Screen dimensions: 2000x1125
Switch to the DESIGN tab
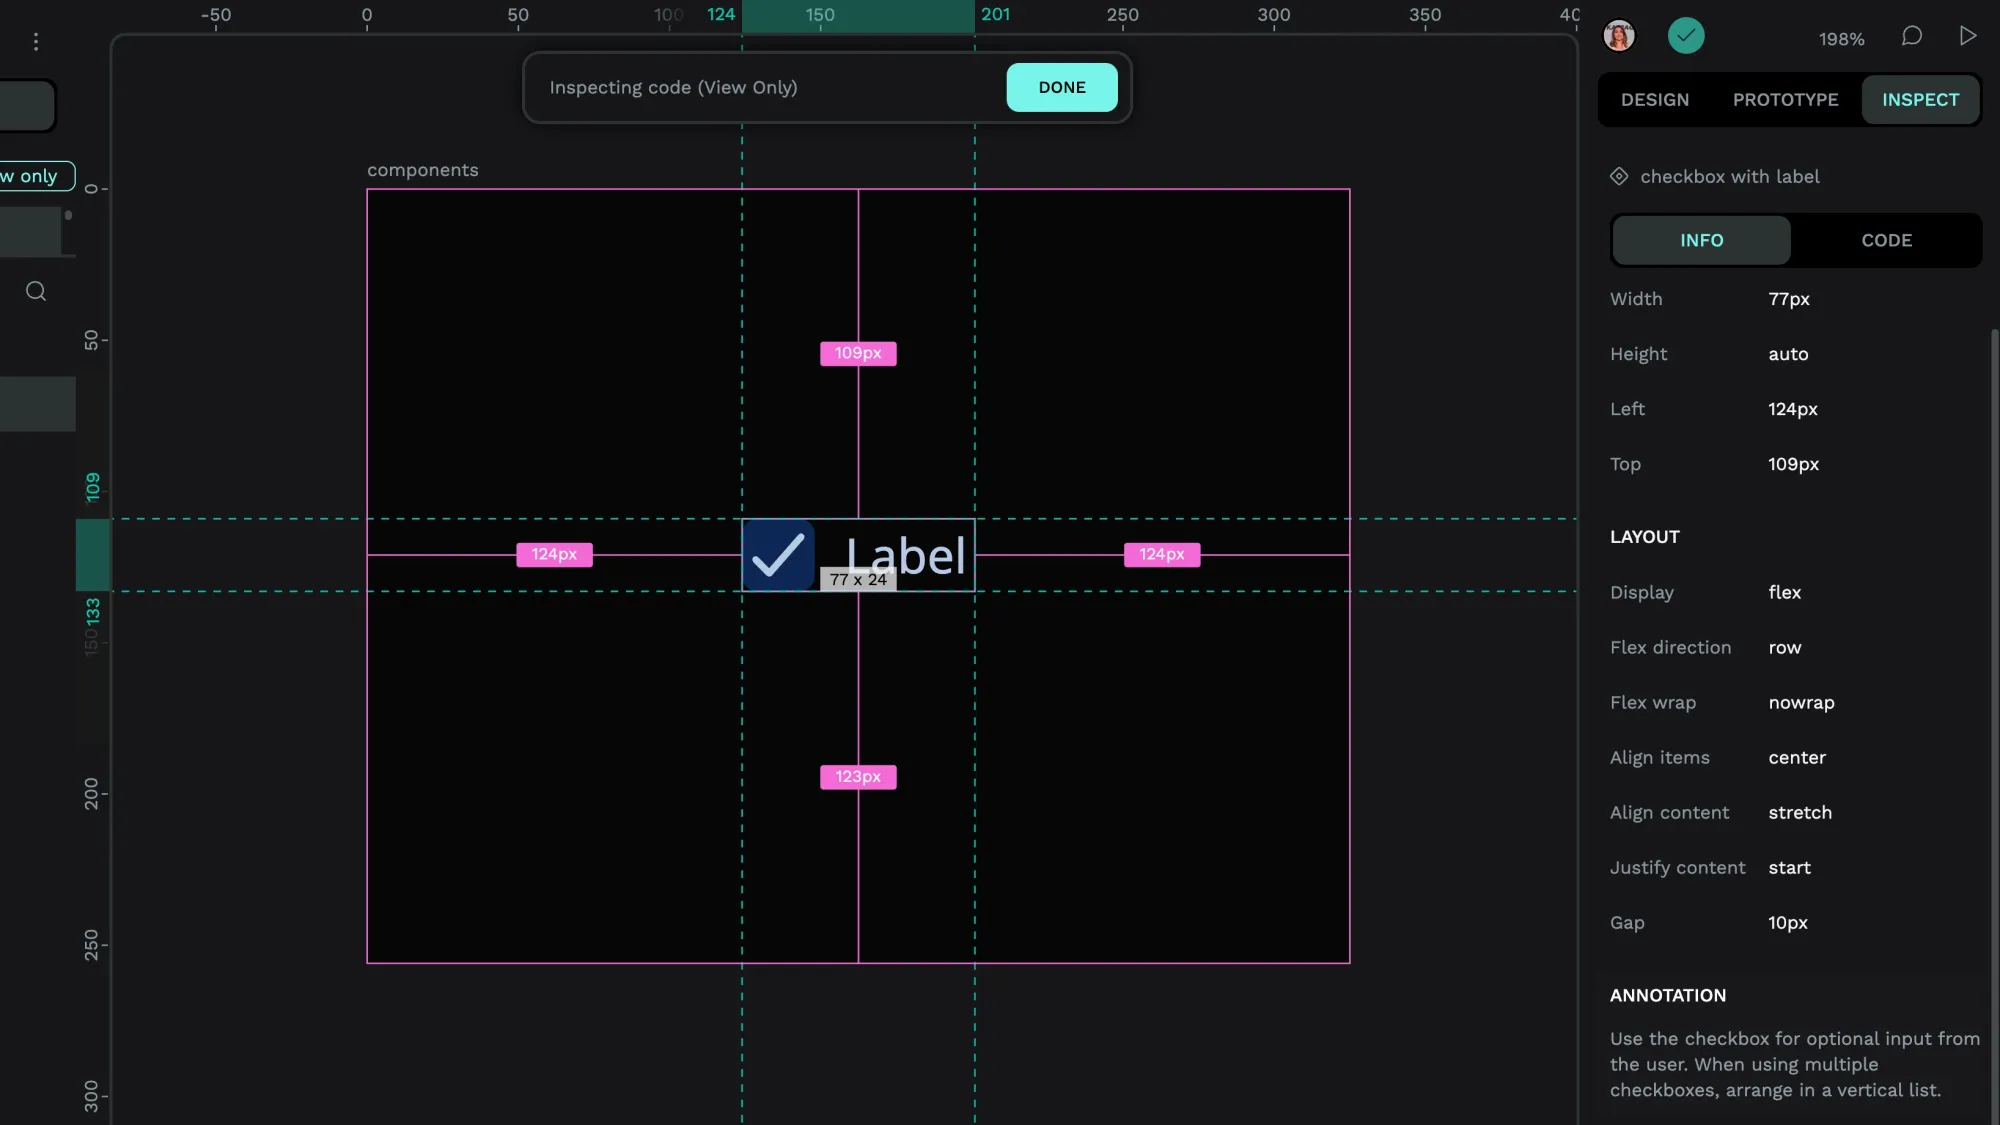[1654, 99]
